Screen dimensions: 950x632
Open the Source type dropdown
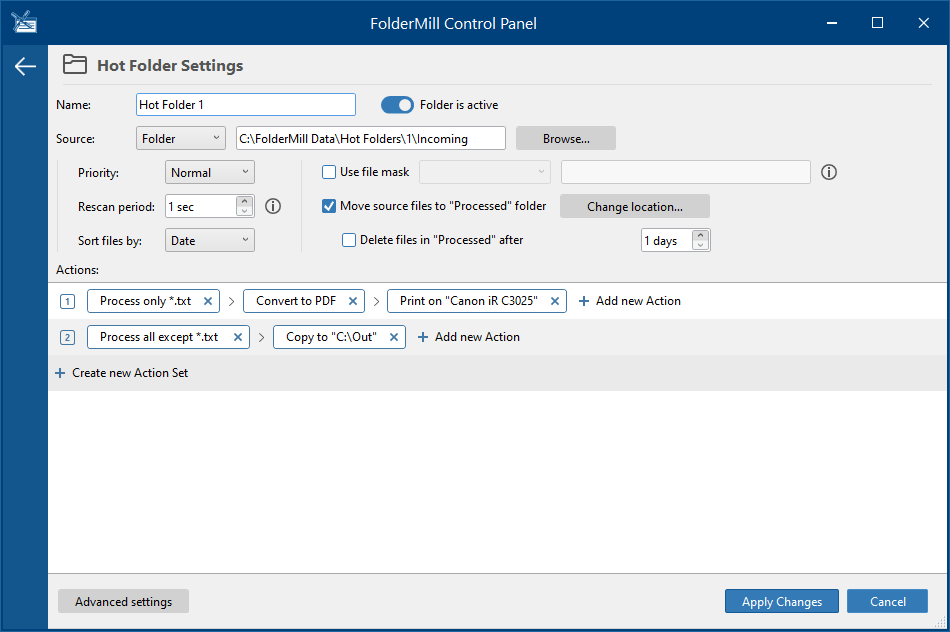[181, 138]
